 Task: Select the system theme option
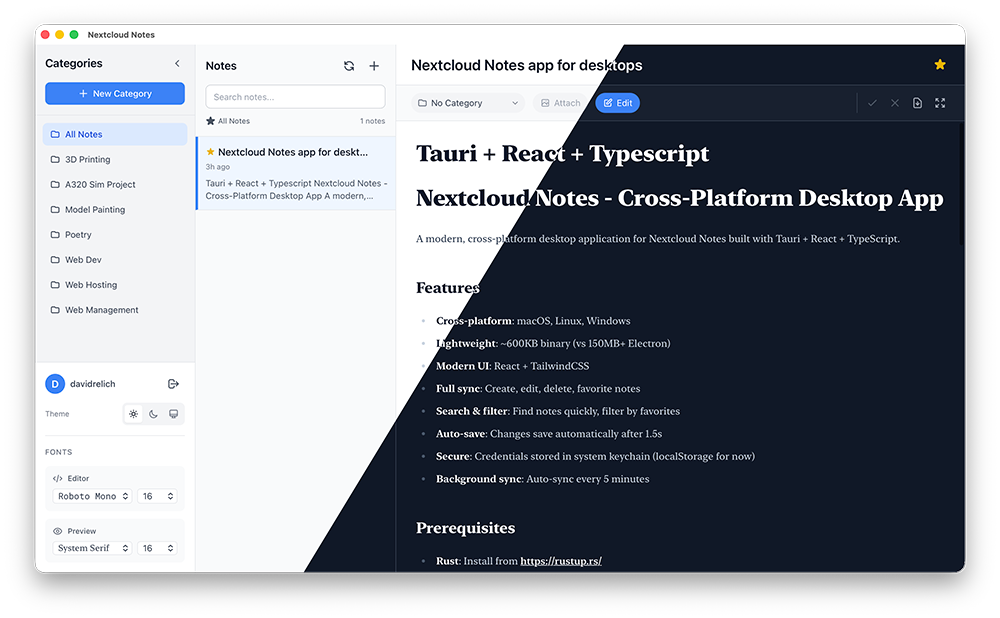pyautogui.click(x=176, y=413)
